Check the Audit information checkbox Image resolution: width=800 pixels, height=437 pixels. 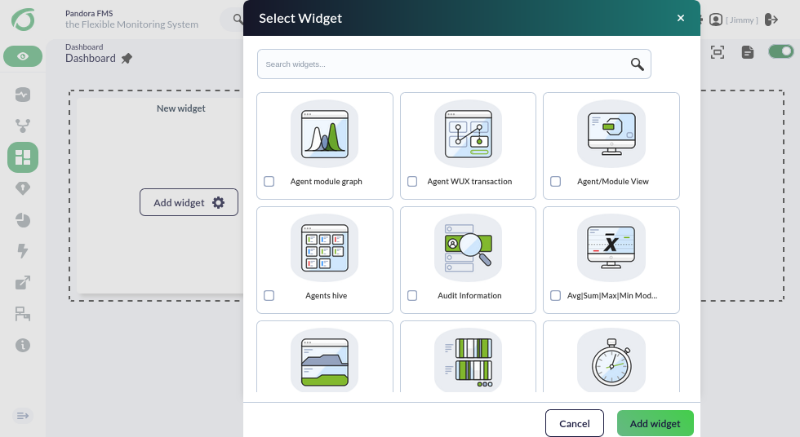(x=412, y=295)
